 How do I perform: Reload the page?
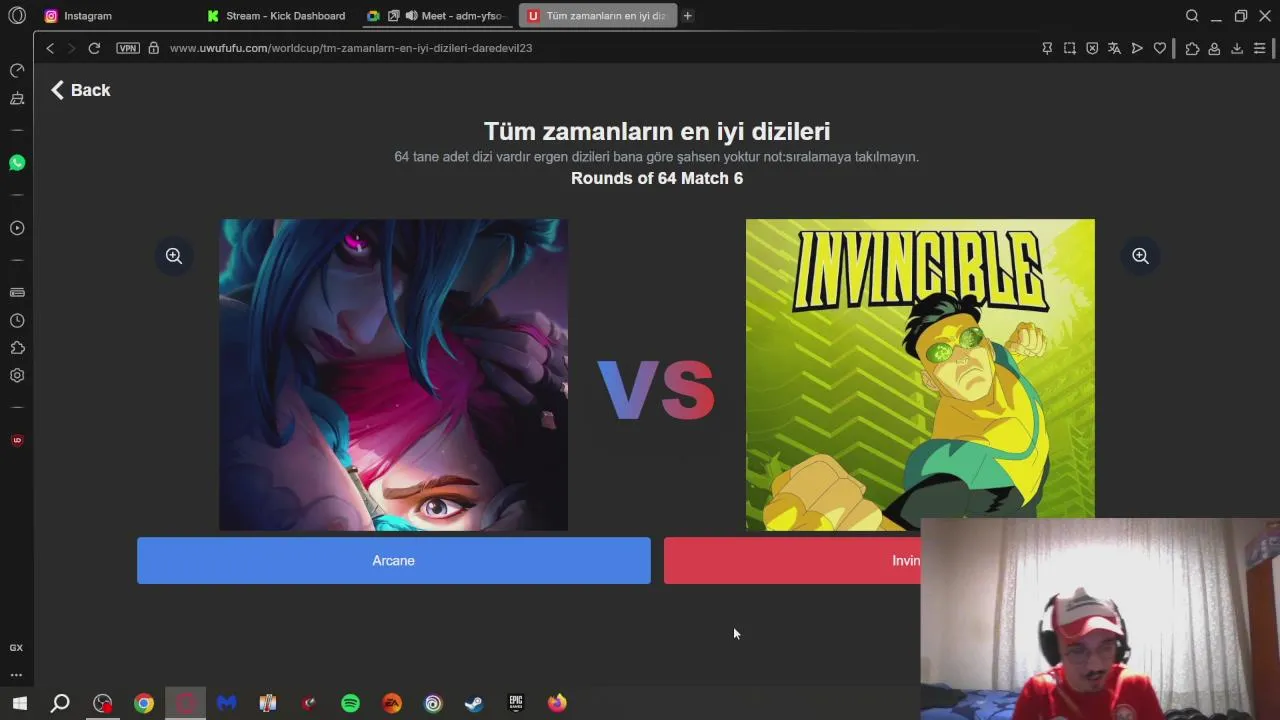[94, 48]
